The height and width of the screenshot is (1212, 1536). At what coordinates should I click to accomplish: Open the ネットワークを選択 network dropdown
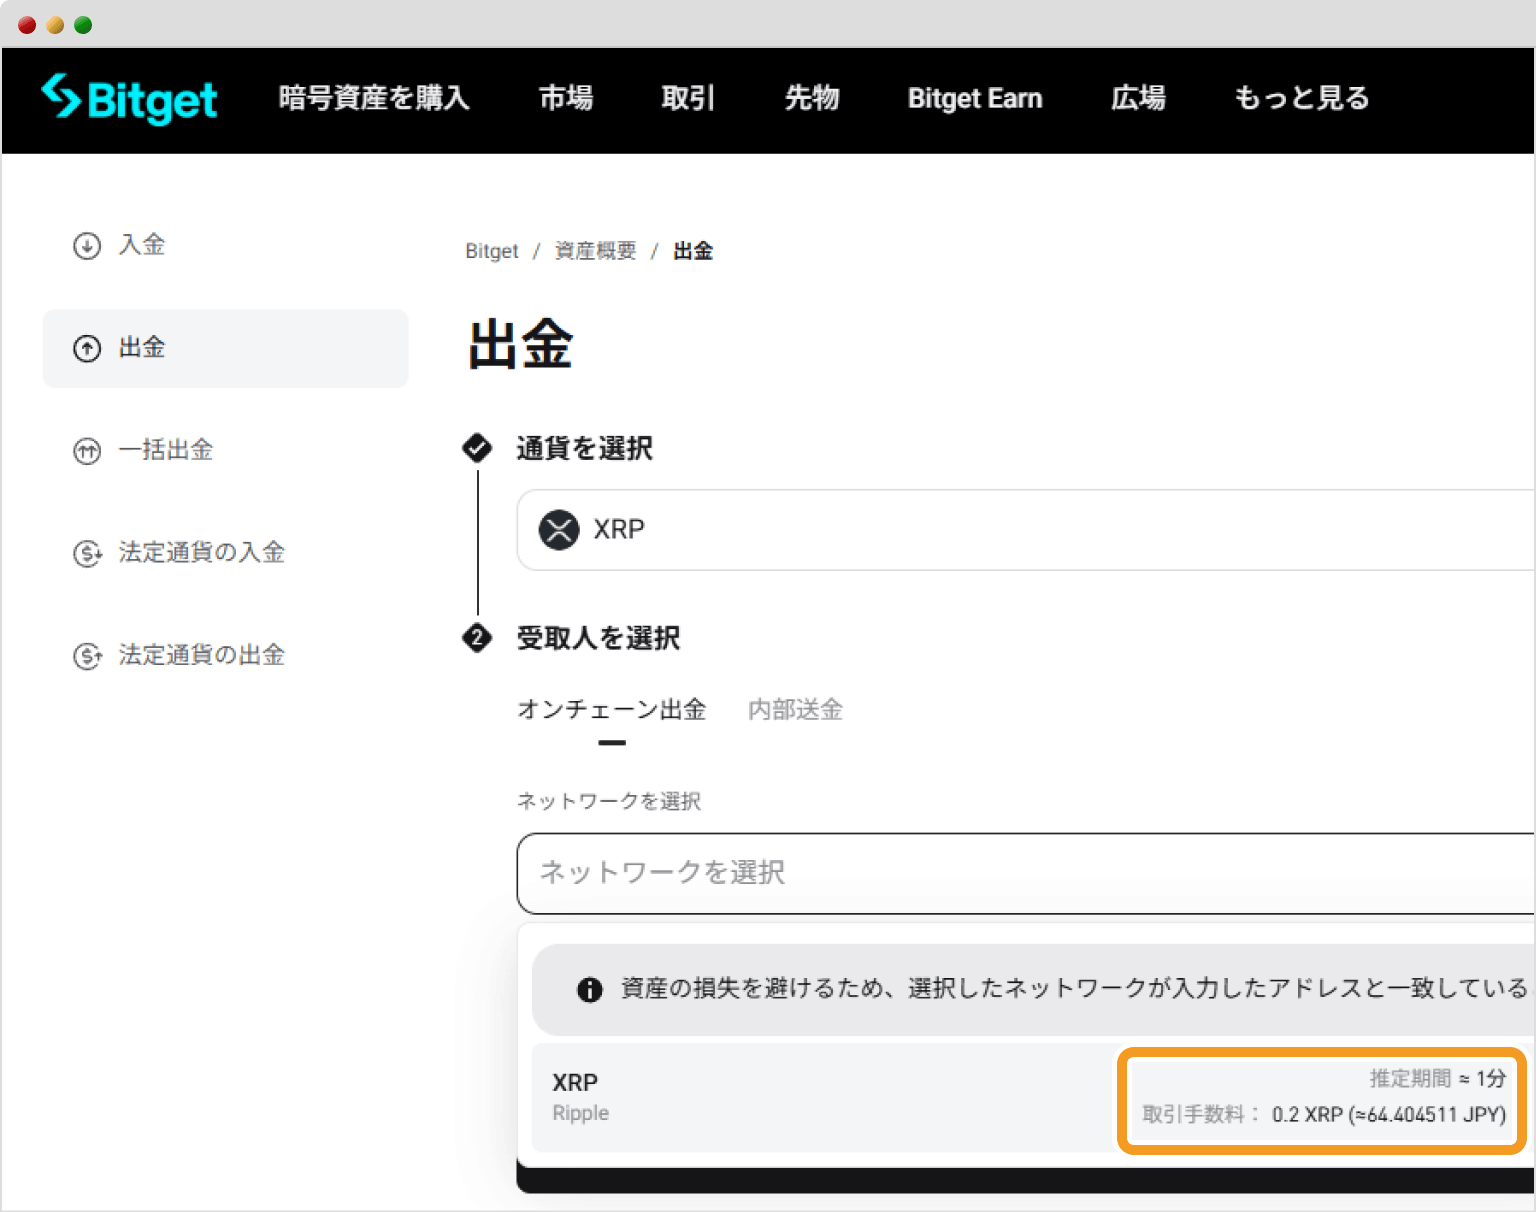900,873
